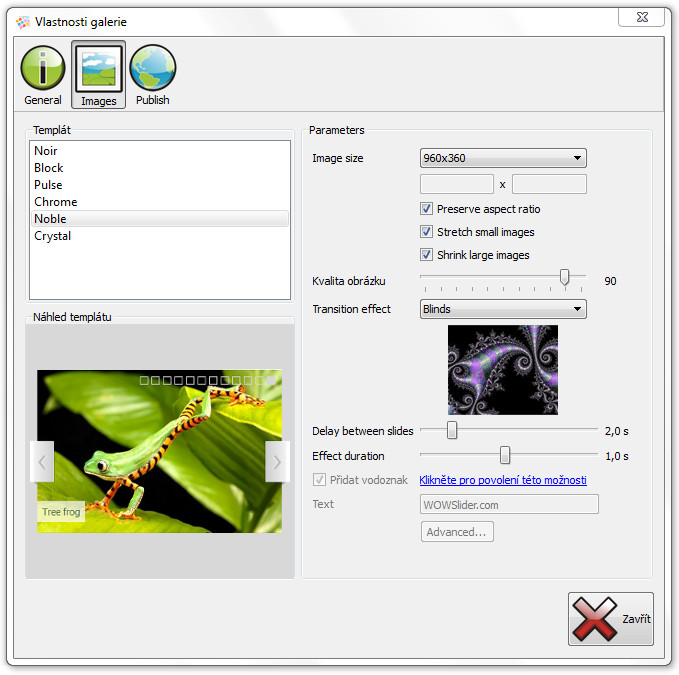This screenshot has height=675, width=679.
Task: Click the Effect duration slider handle
Action: pos(504,455)
